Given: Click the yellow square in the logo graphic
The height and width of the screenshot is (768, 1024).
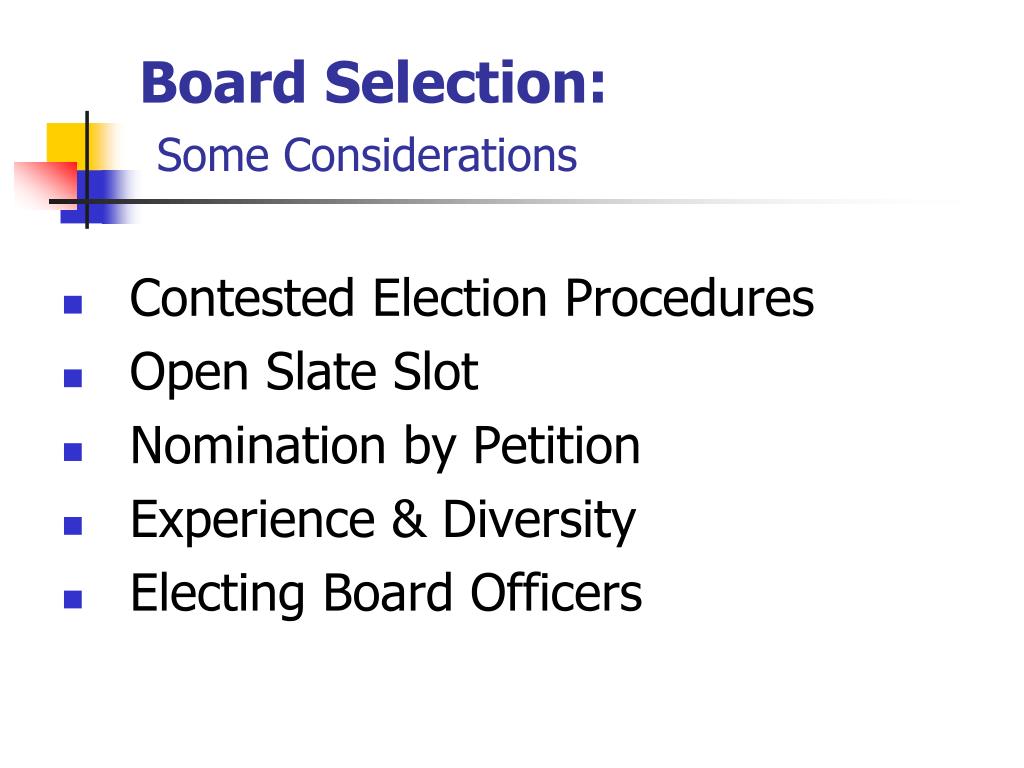Looking at the screenshot, I should [x=67, y=145].
